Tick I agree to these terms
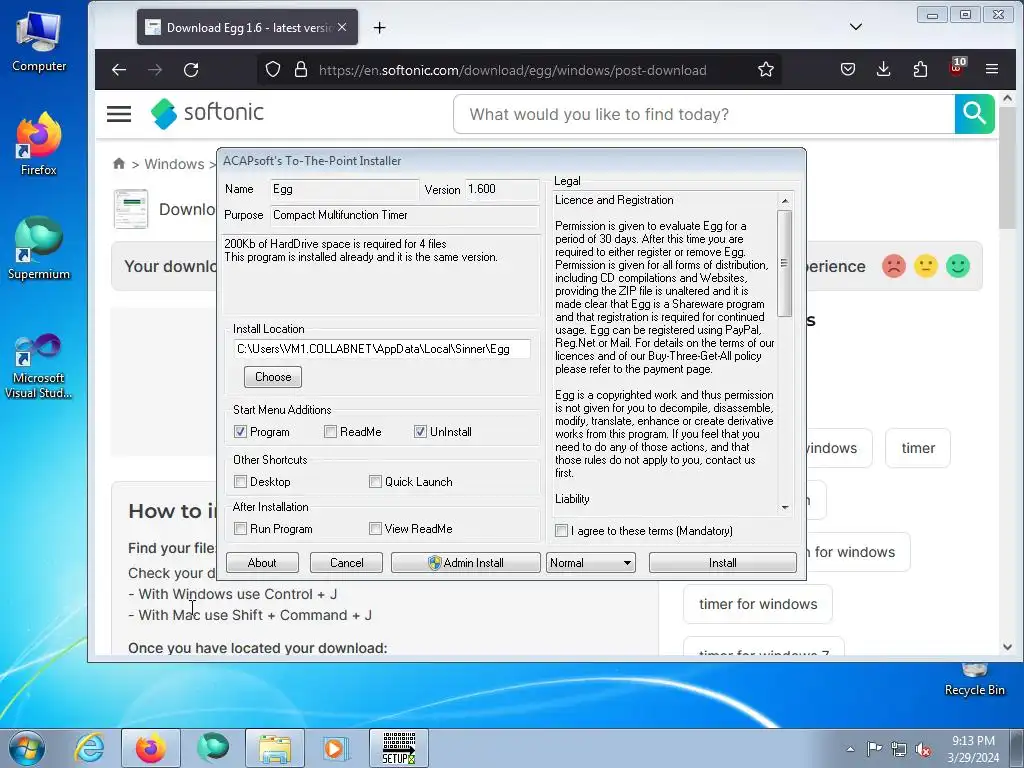Image resolution: width=1024 pixels, height=768 pixels. [561, 530]
